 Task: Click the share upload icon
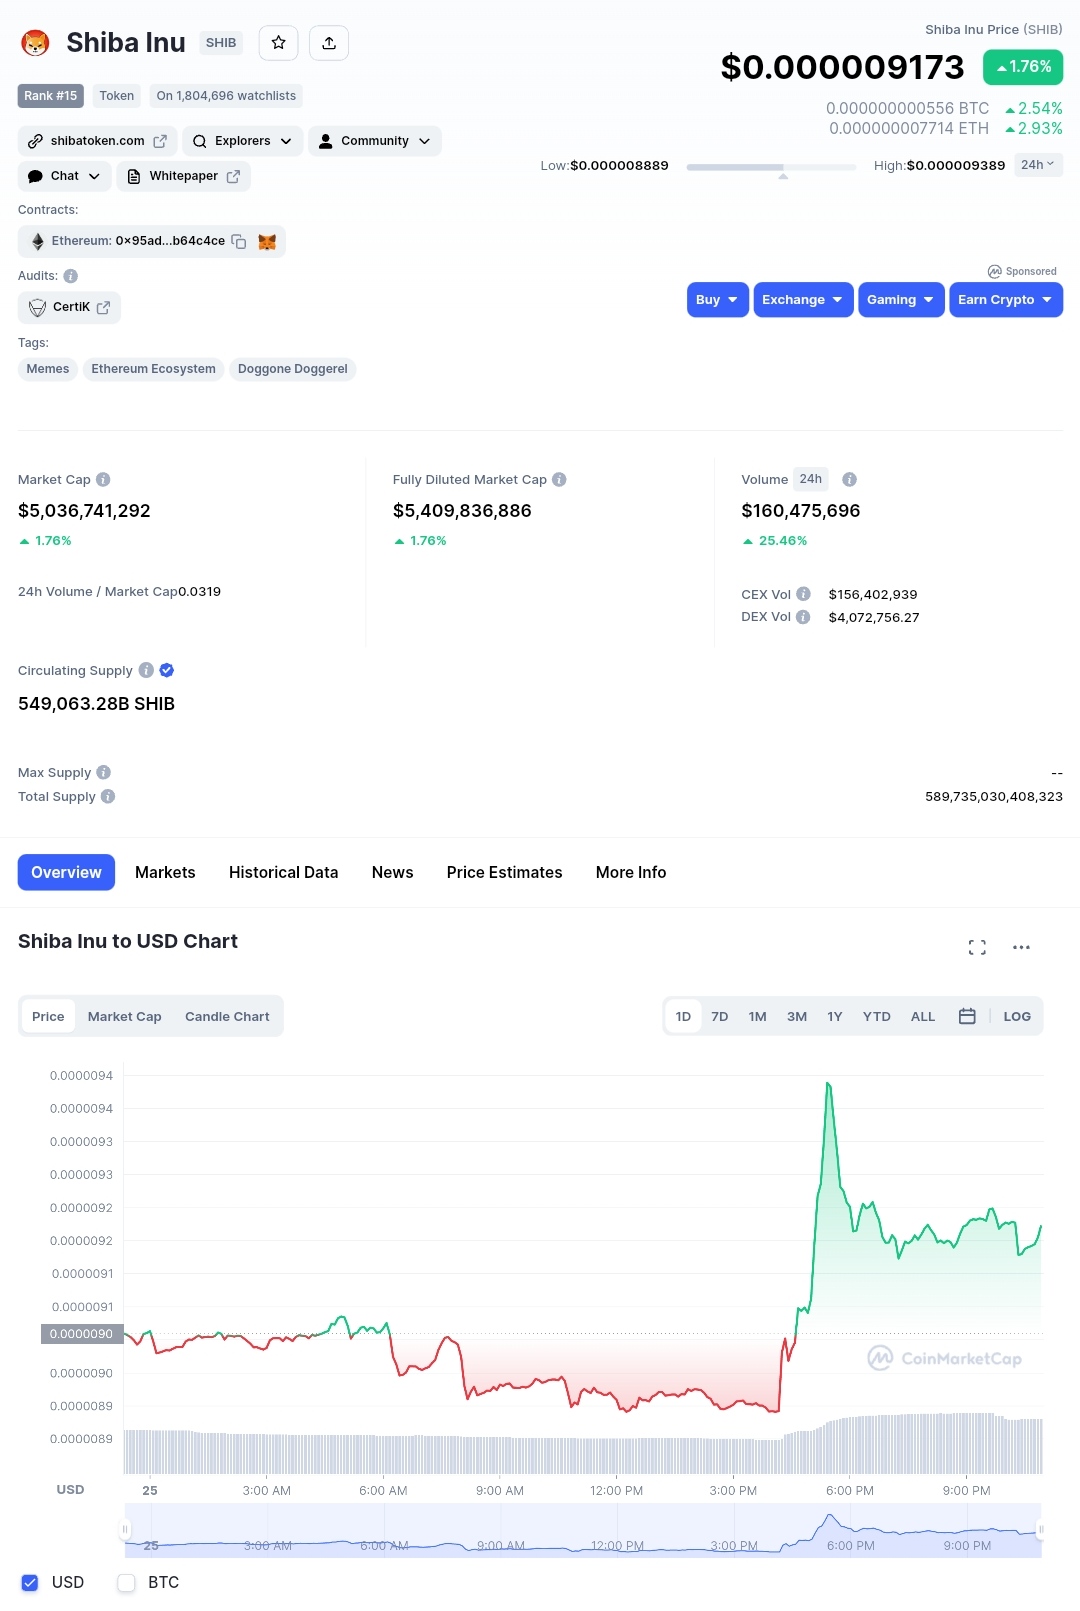(x=329, y=43)
